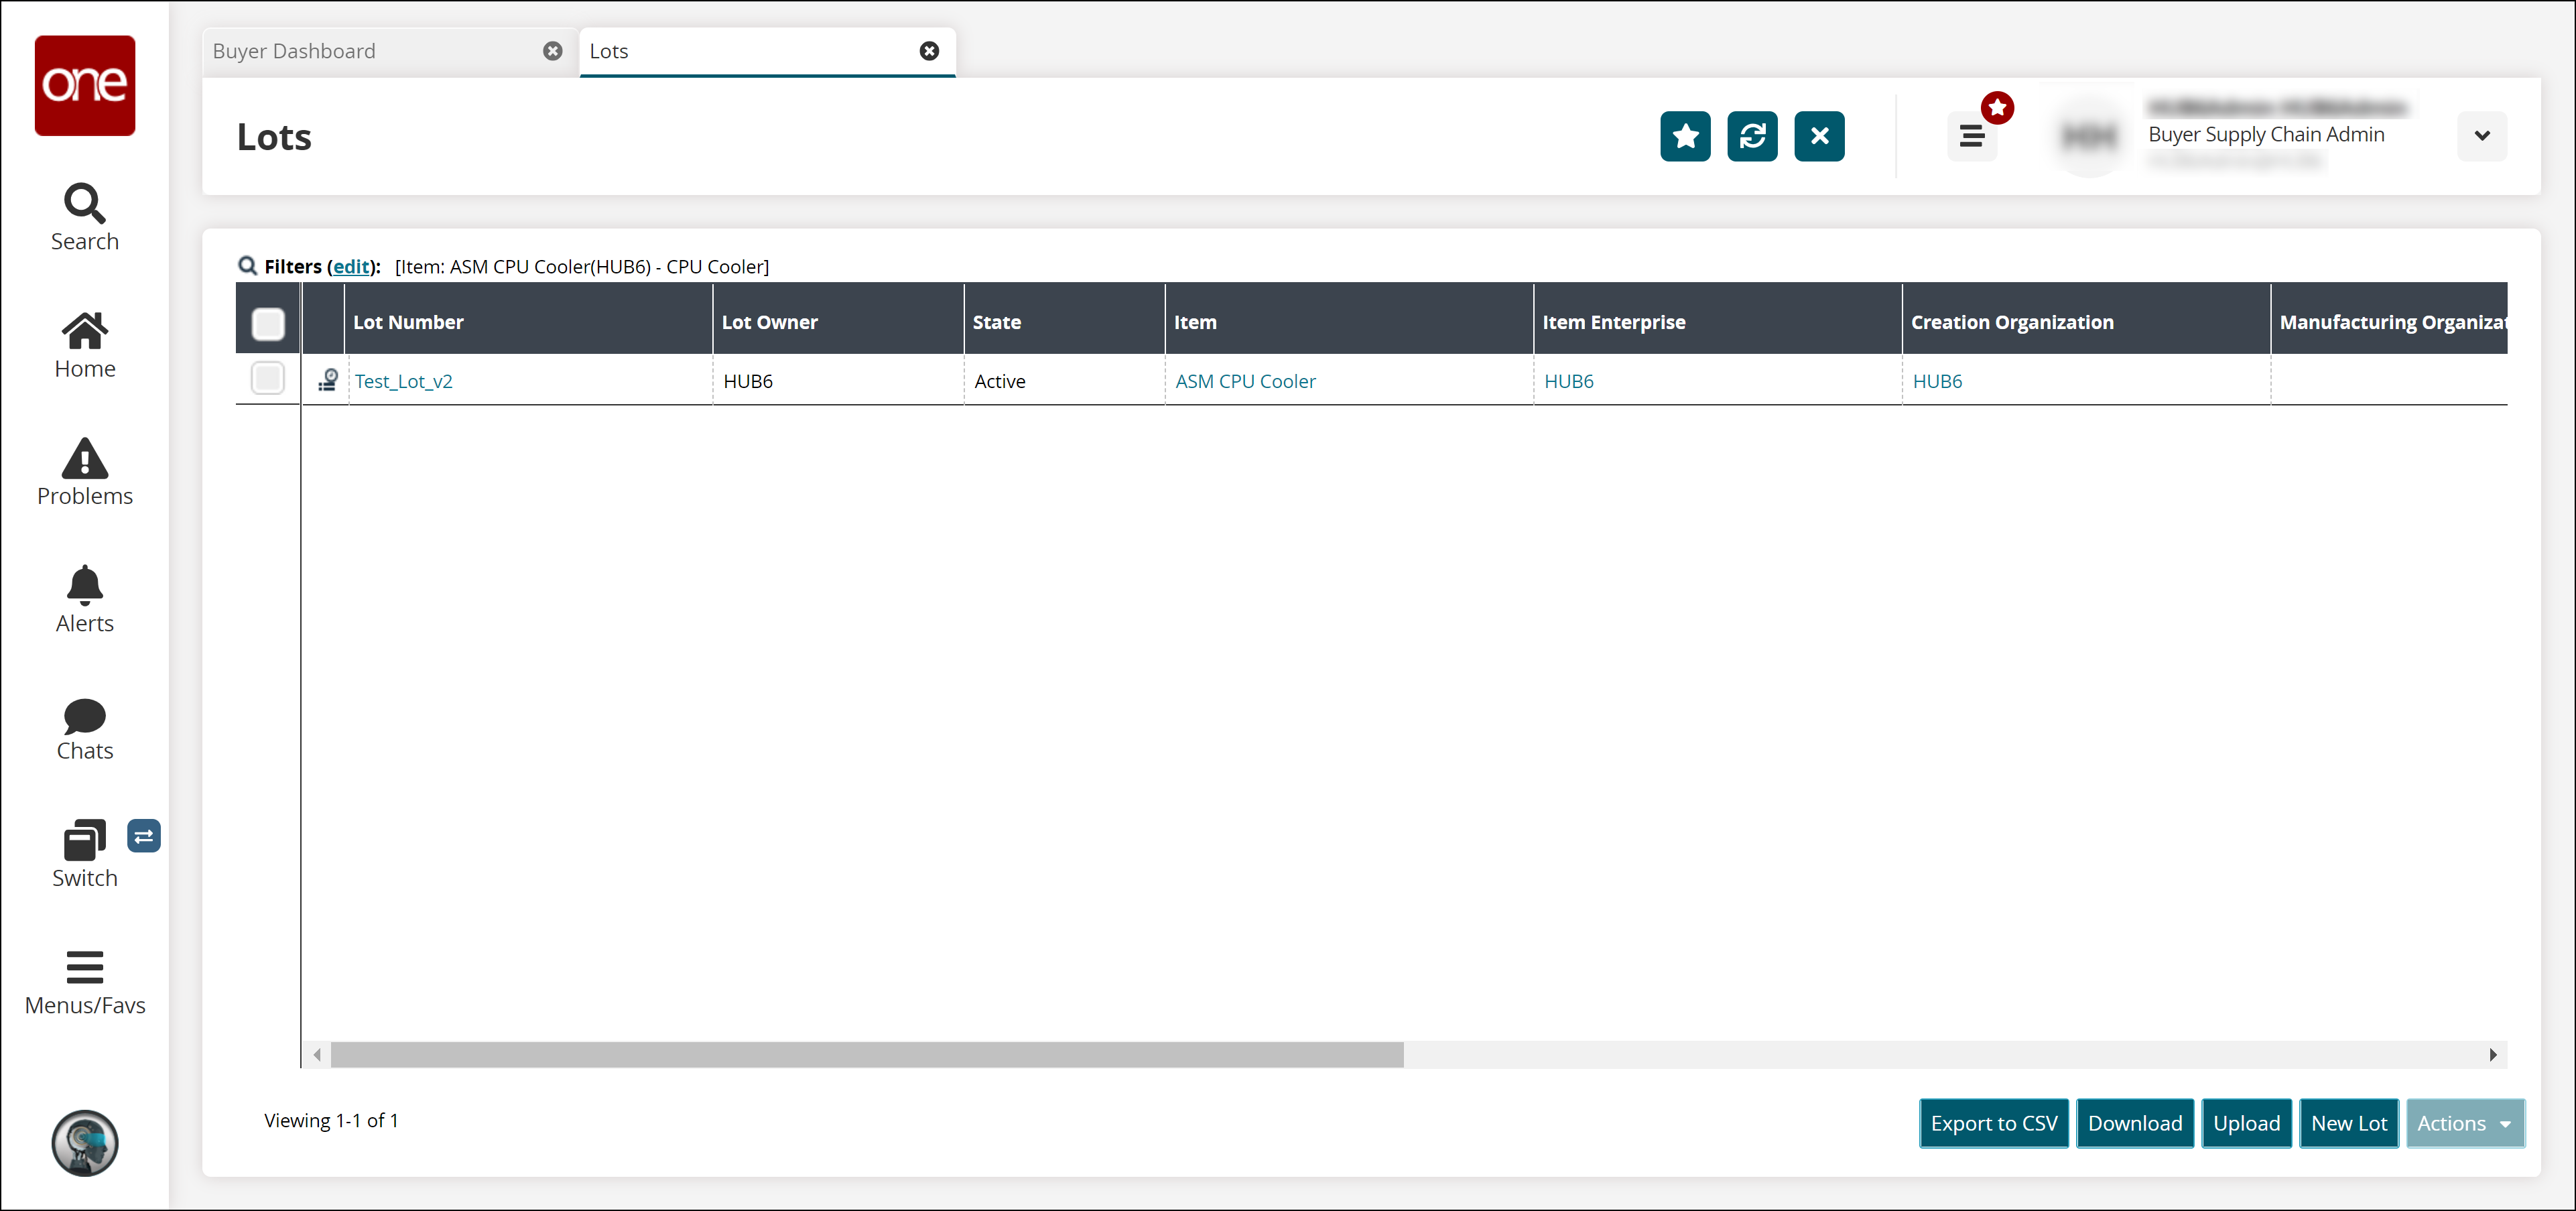2576x1211 pixels.
Task: Expand the user profile dropdown chevron
Action: click(x=2481, y=136)
